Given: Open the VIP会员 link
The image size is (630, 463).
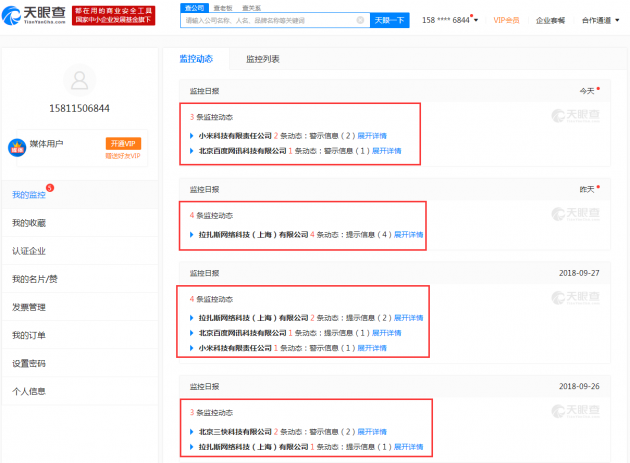Looking at the screenshot, I should pos(506,20).
